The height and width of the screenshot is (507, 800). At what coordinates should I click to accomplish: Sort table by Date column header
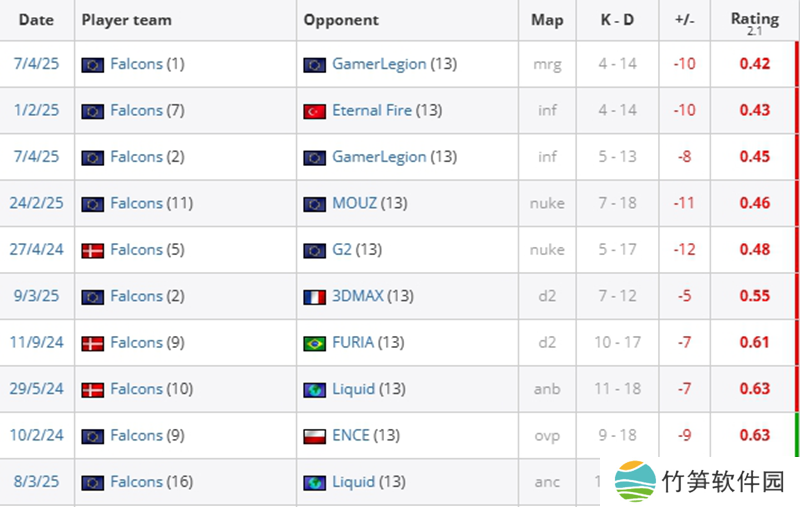click(36, 20)
